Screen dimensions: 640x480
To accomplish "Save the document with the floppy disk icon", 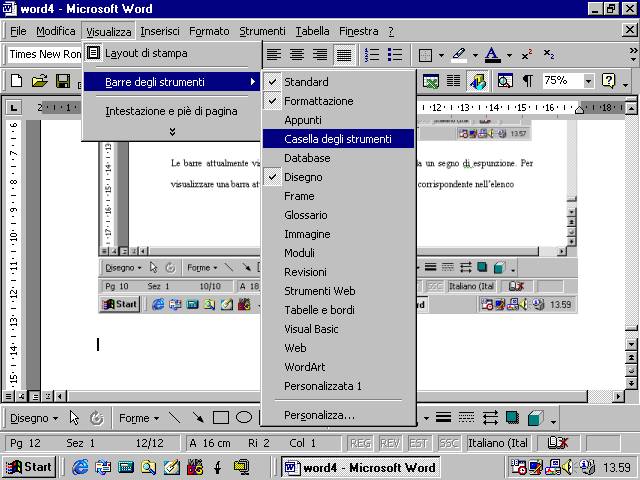I will click(63, 81).
